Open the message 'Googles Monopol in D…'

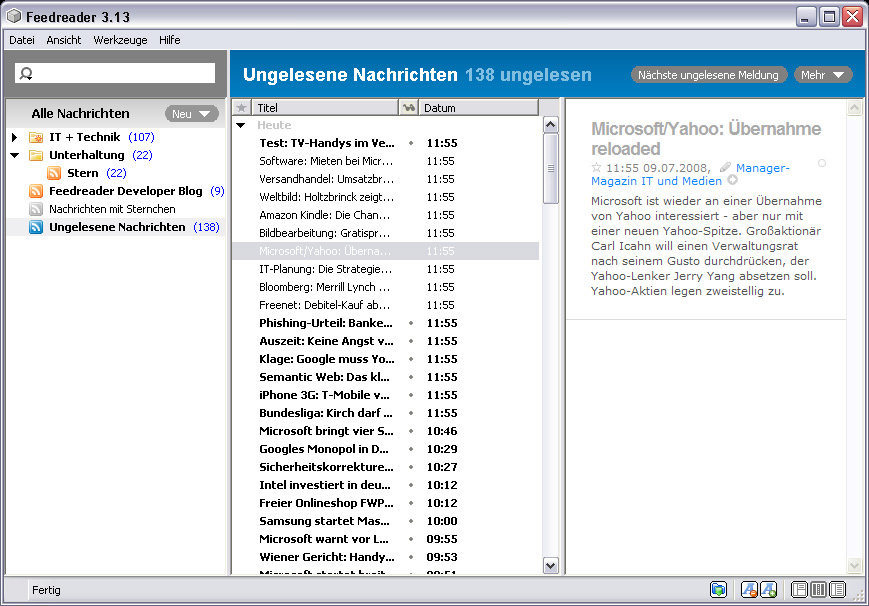pos(385,449)
